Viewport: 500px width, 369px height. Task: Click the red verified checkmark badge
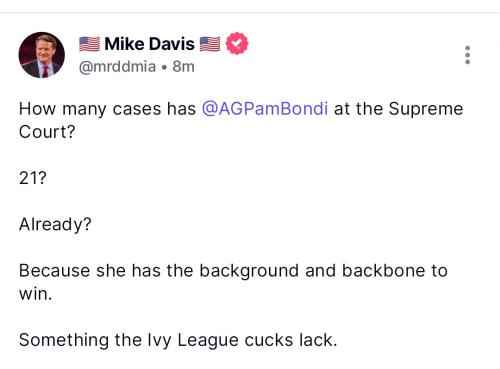pos(237,43)
